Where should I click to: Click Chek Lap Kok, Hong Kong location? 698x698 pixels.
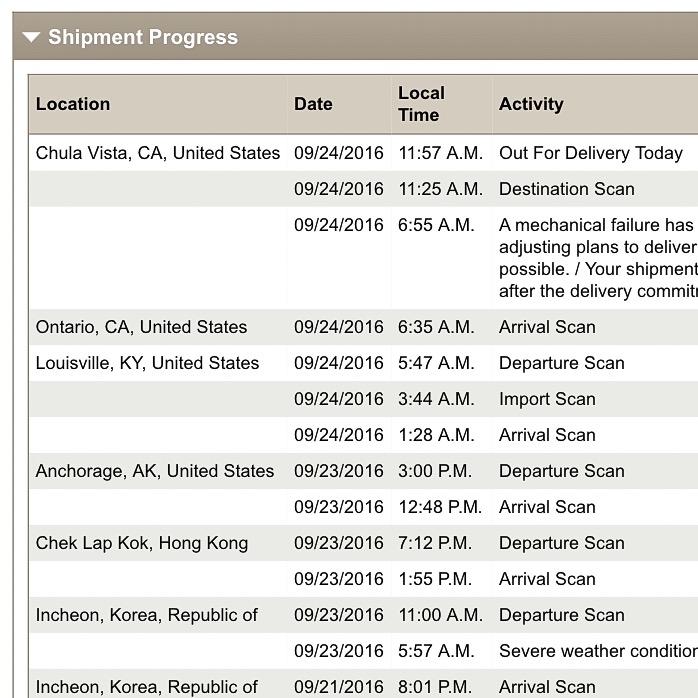click(x=142, y=543)
